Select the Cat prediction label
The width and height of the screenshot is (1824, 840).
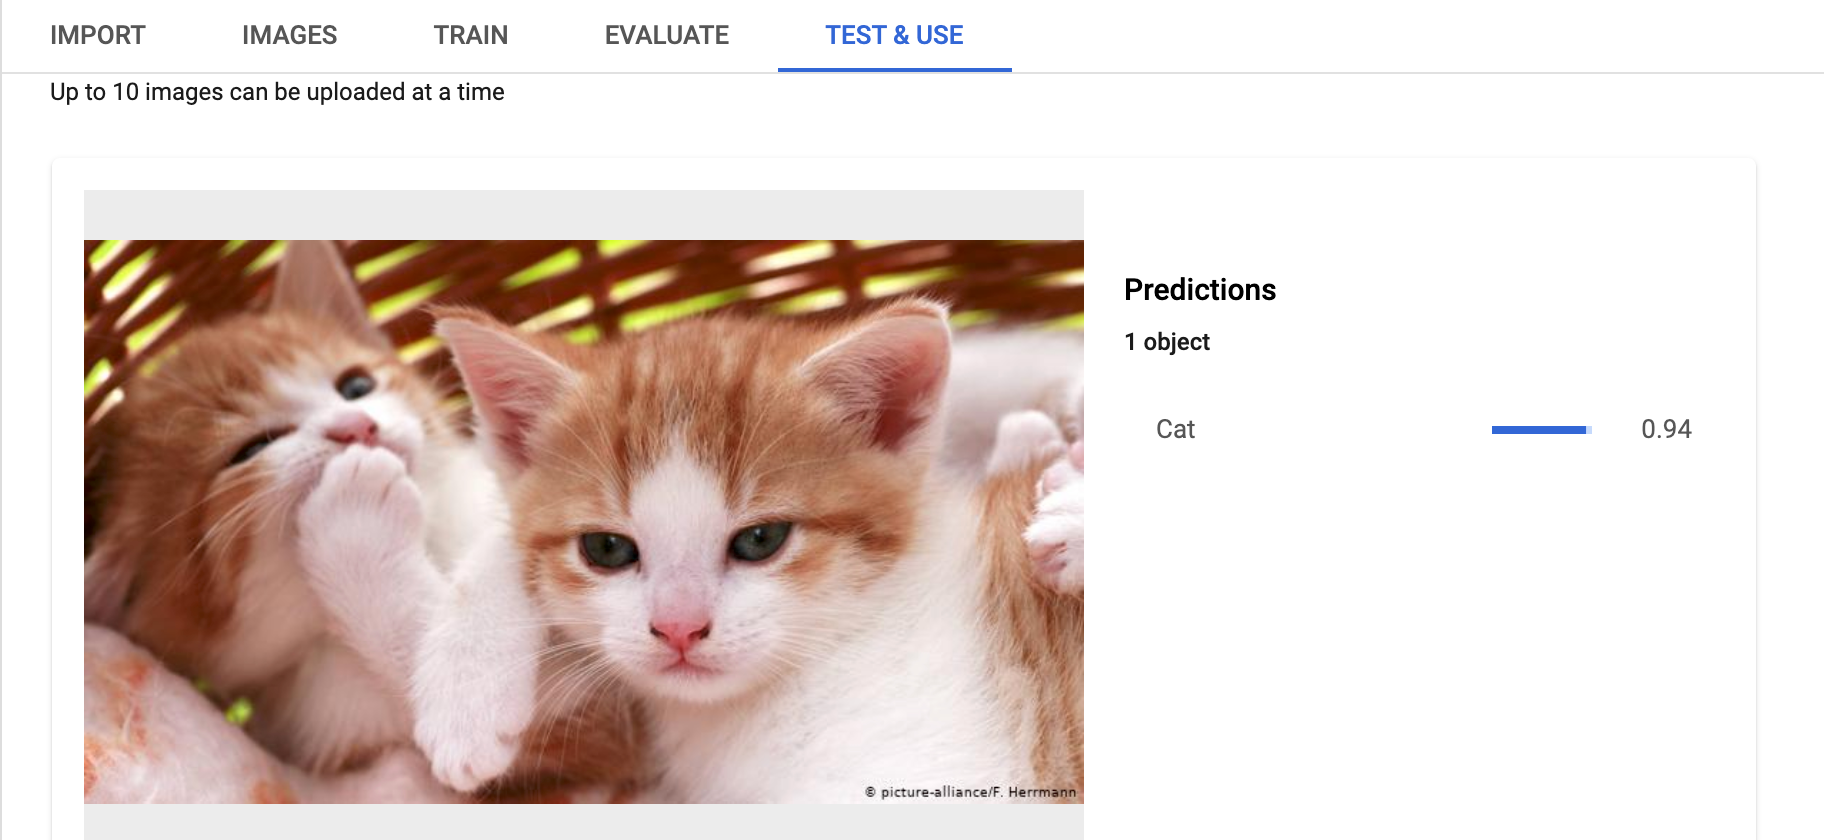(x=1174, y=428)
